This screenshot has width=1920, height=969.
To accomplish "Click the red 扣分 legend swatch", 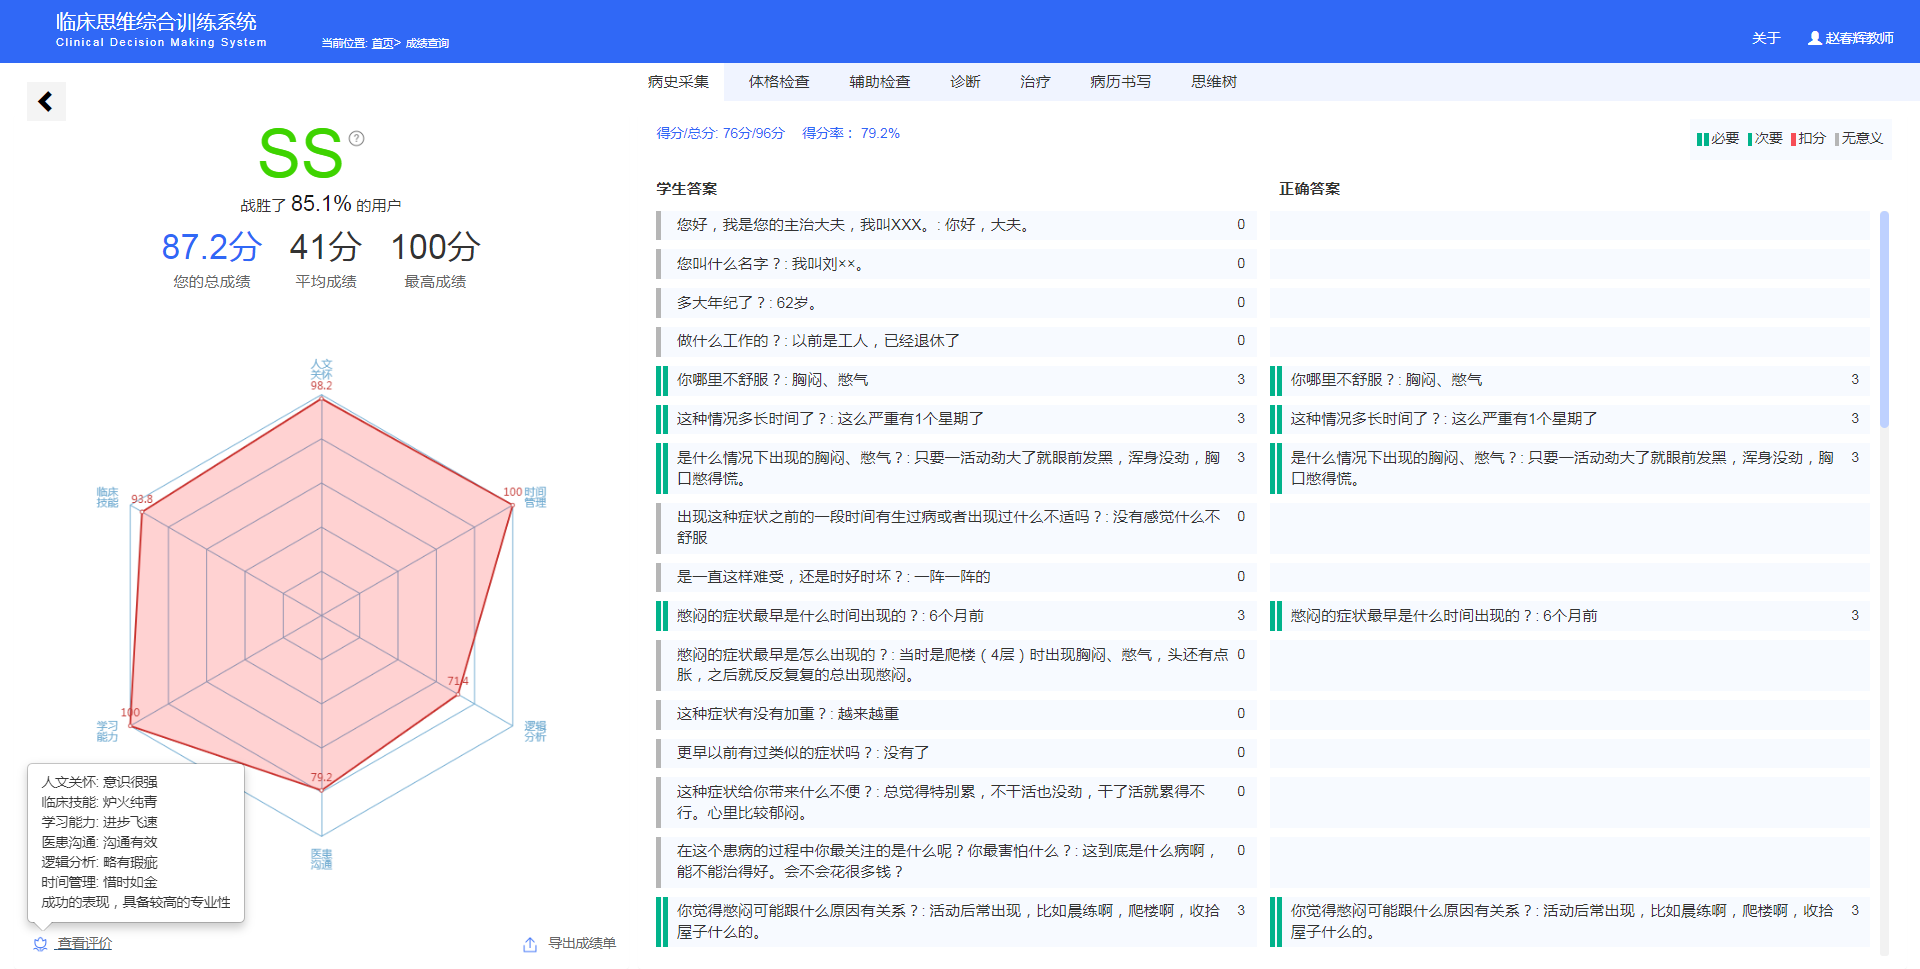I will coord(1793,139).
